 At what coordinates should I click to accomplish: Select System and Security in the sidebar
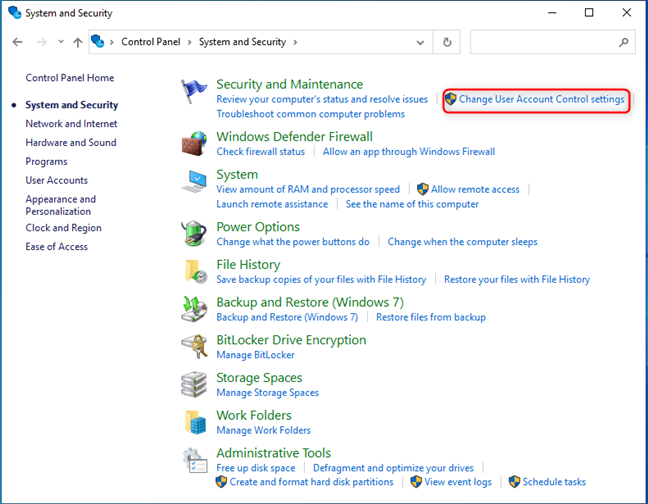click(71, 105)
